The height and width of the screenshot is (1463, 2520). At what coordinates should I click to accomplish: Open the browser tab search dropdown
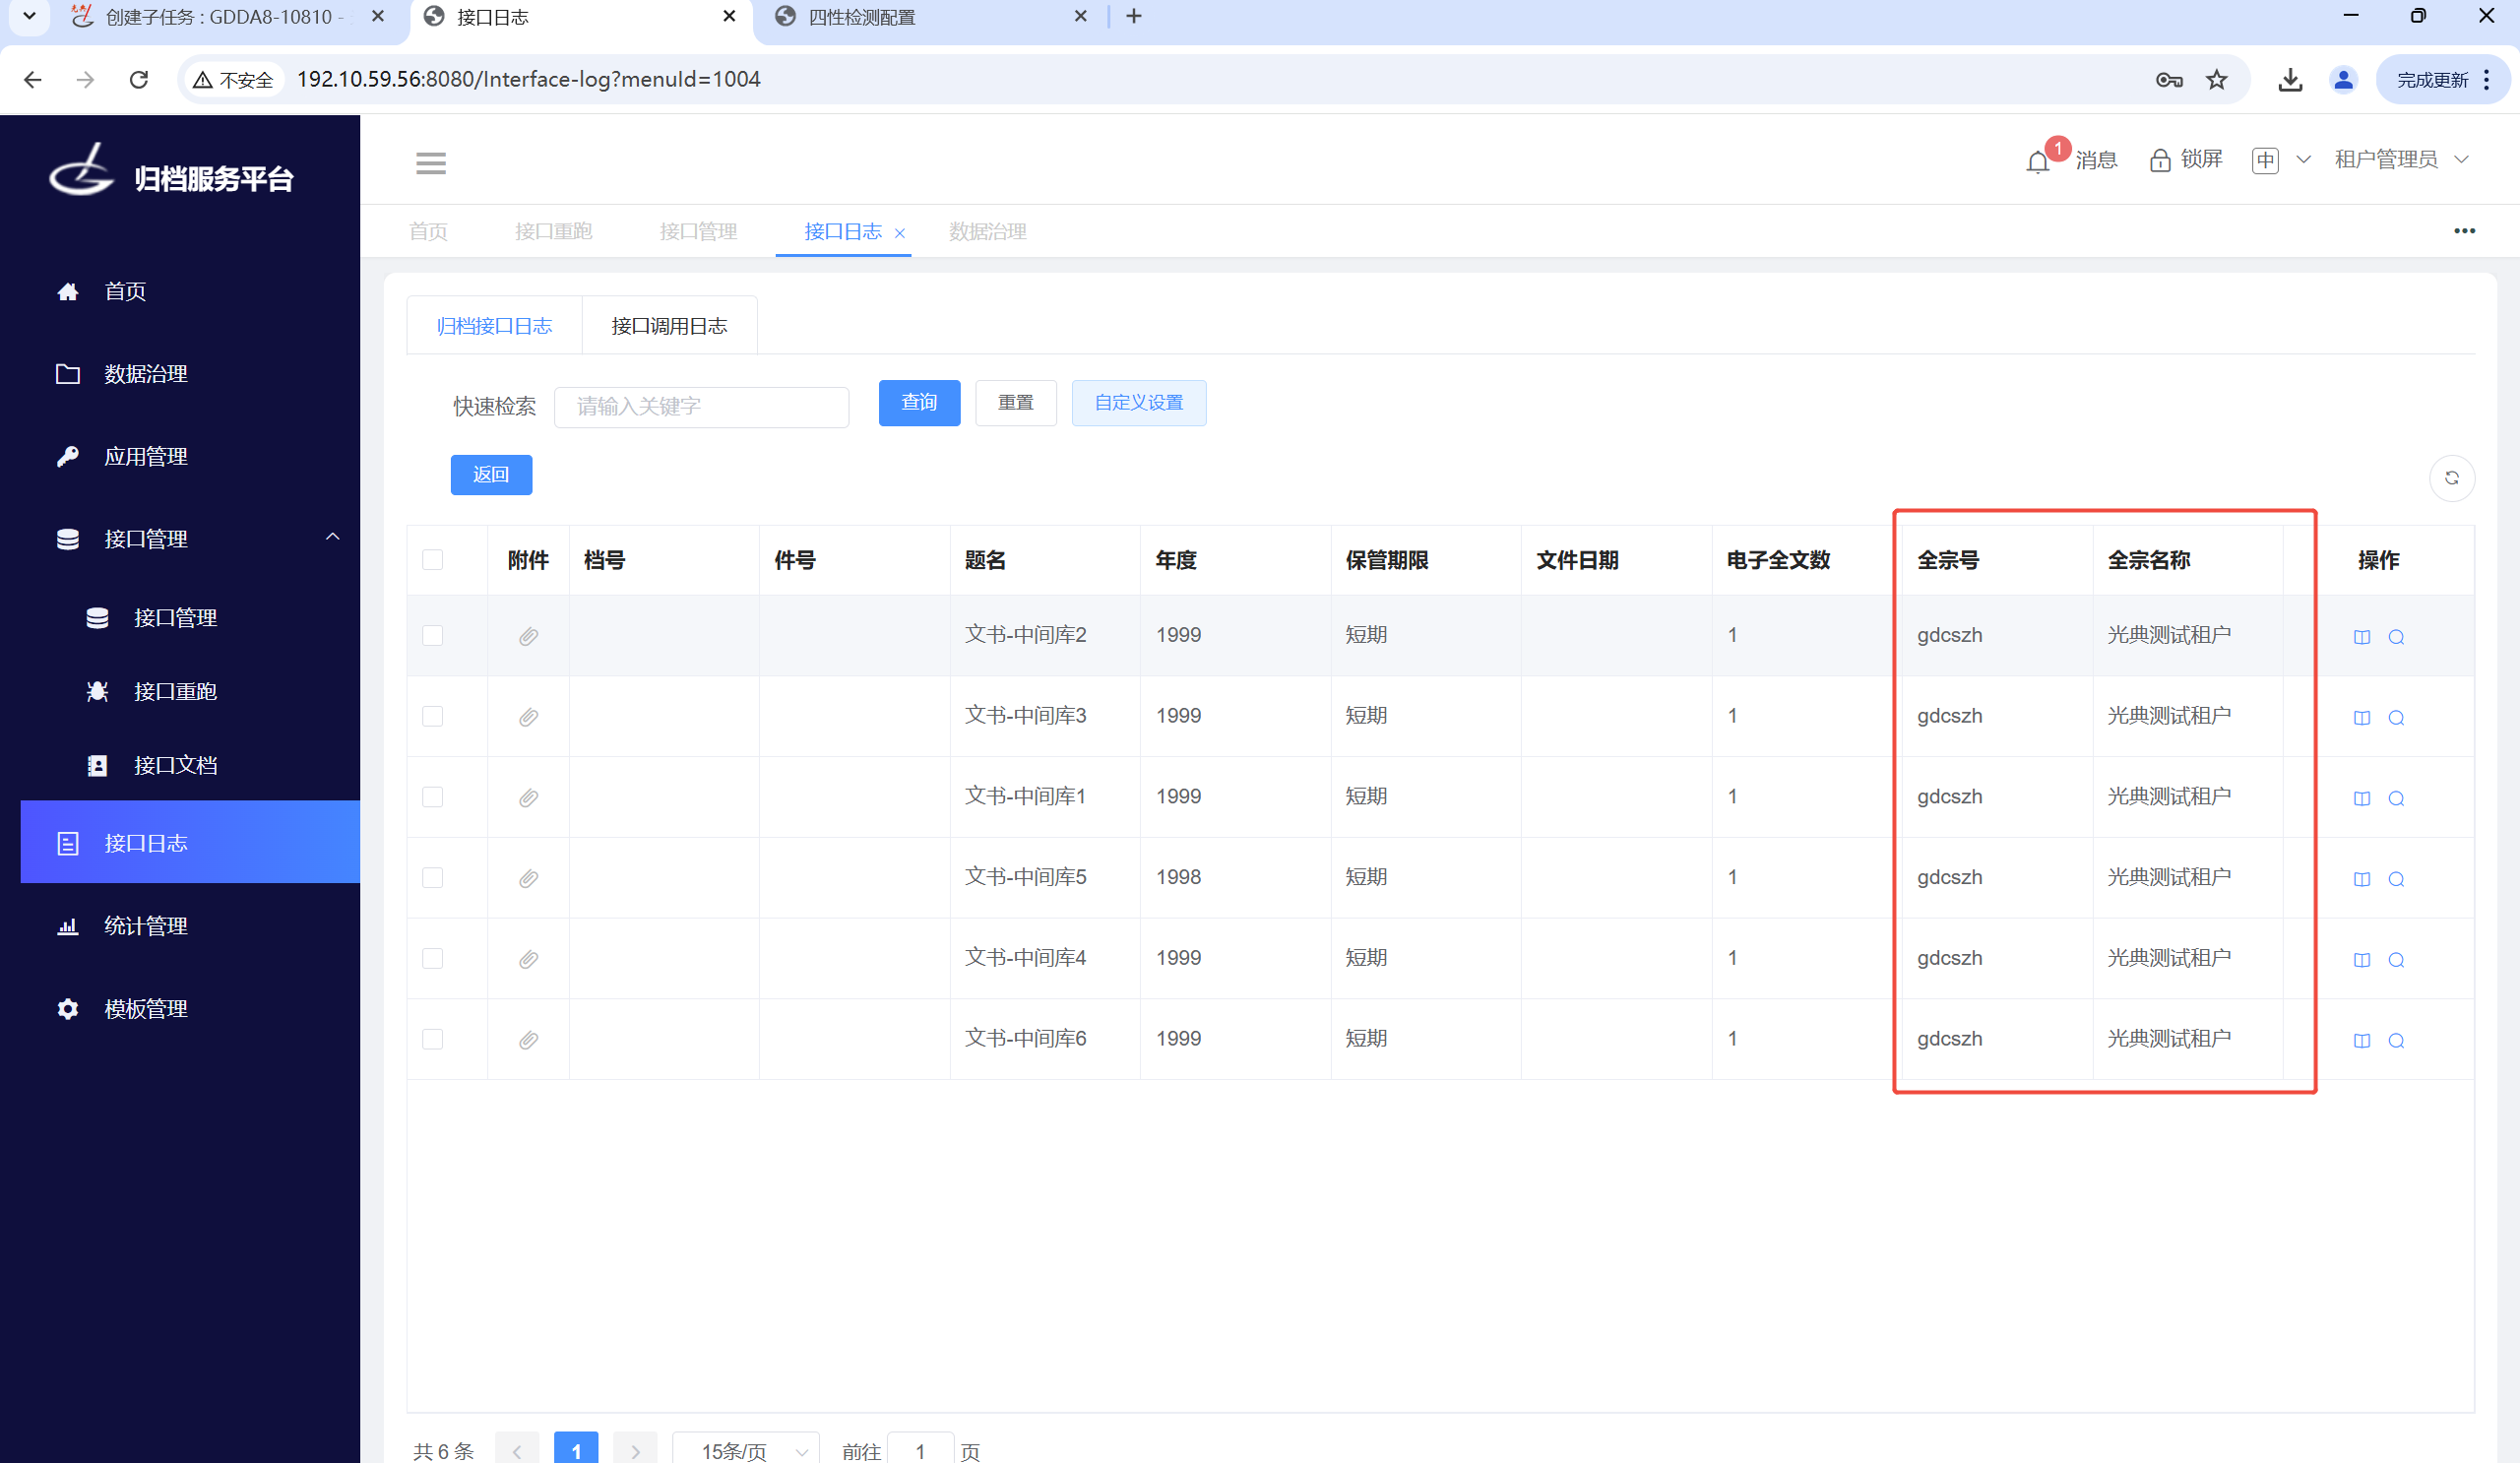[29, 16]
